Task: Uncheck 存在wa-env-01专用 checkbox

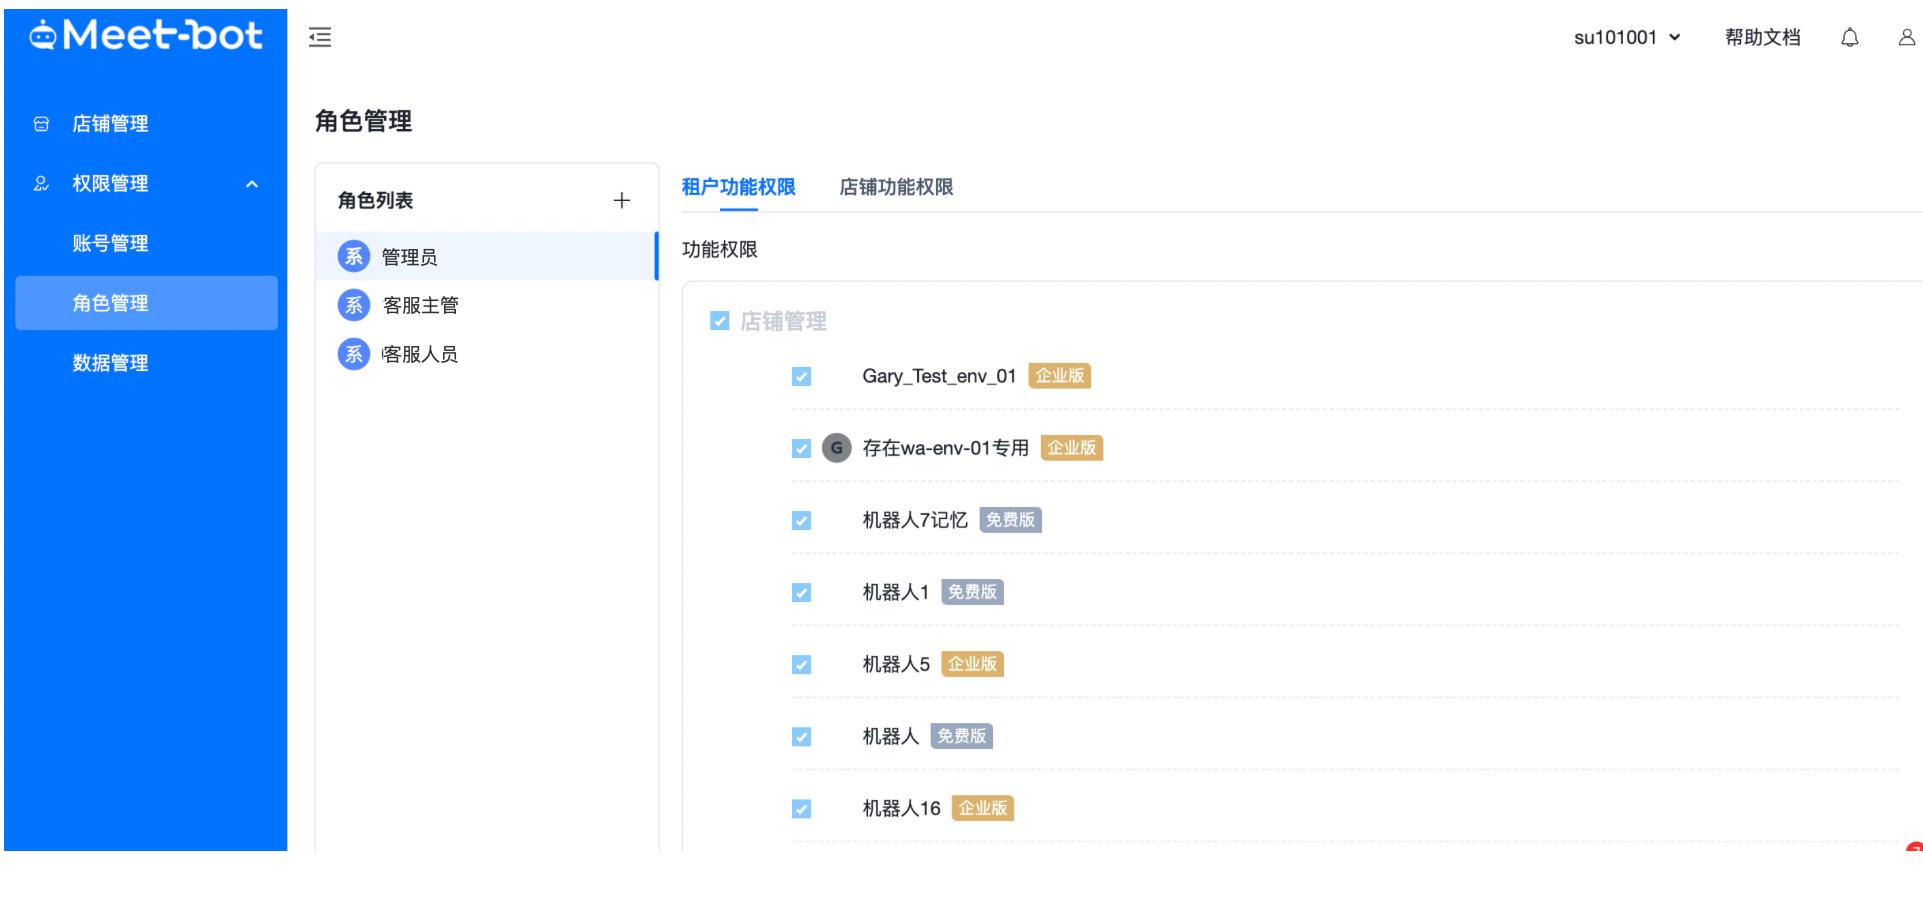Action: pyautogui.click(x=802, y=449)
